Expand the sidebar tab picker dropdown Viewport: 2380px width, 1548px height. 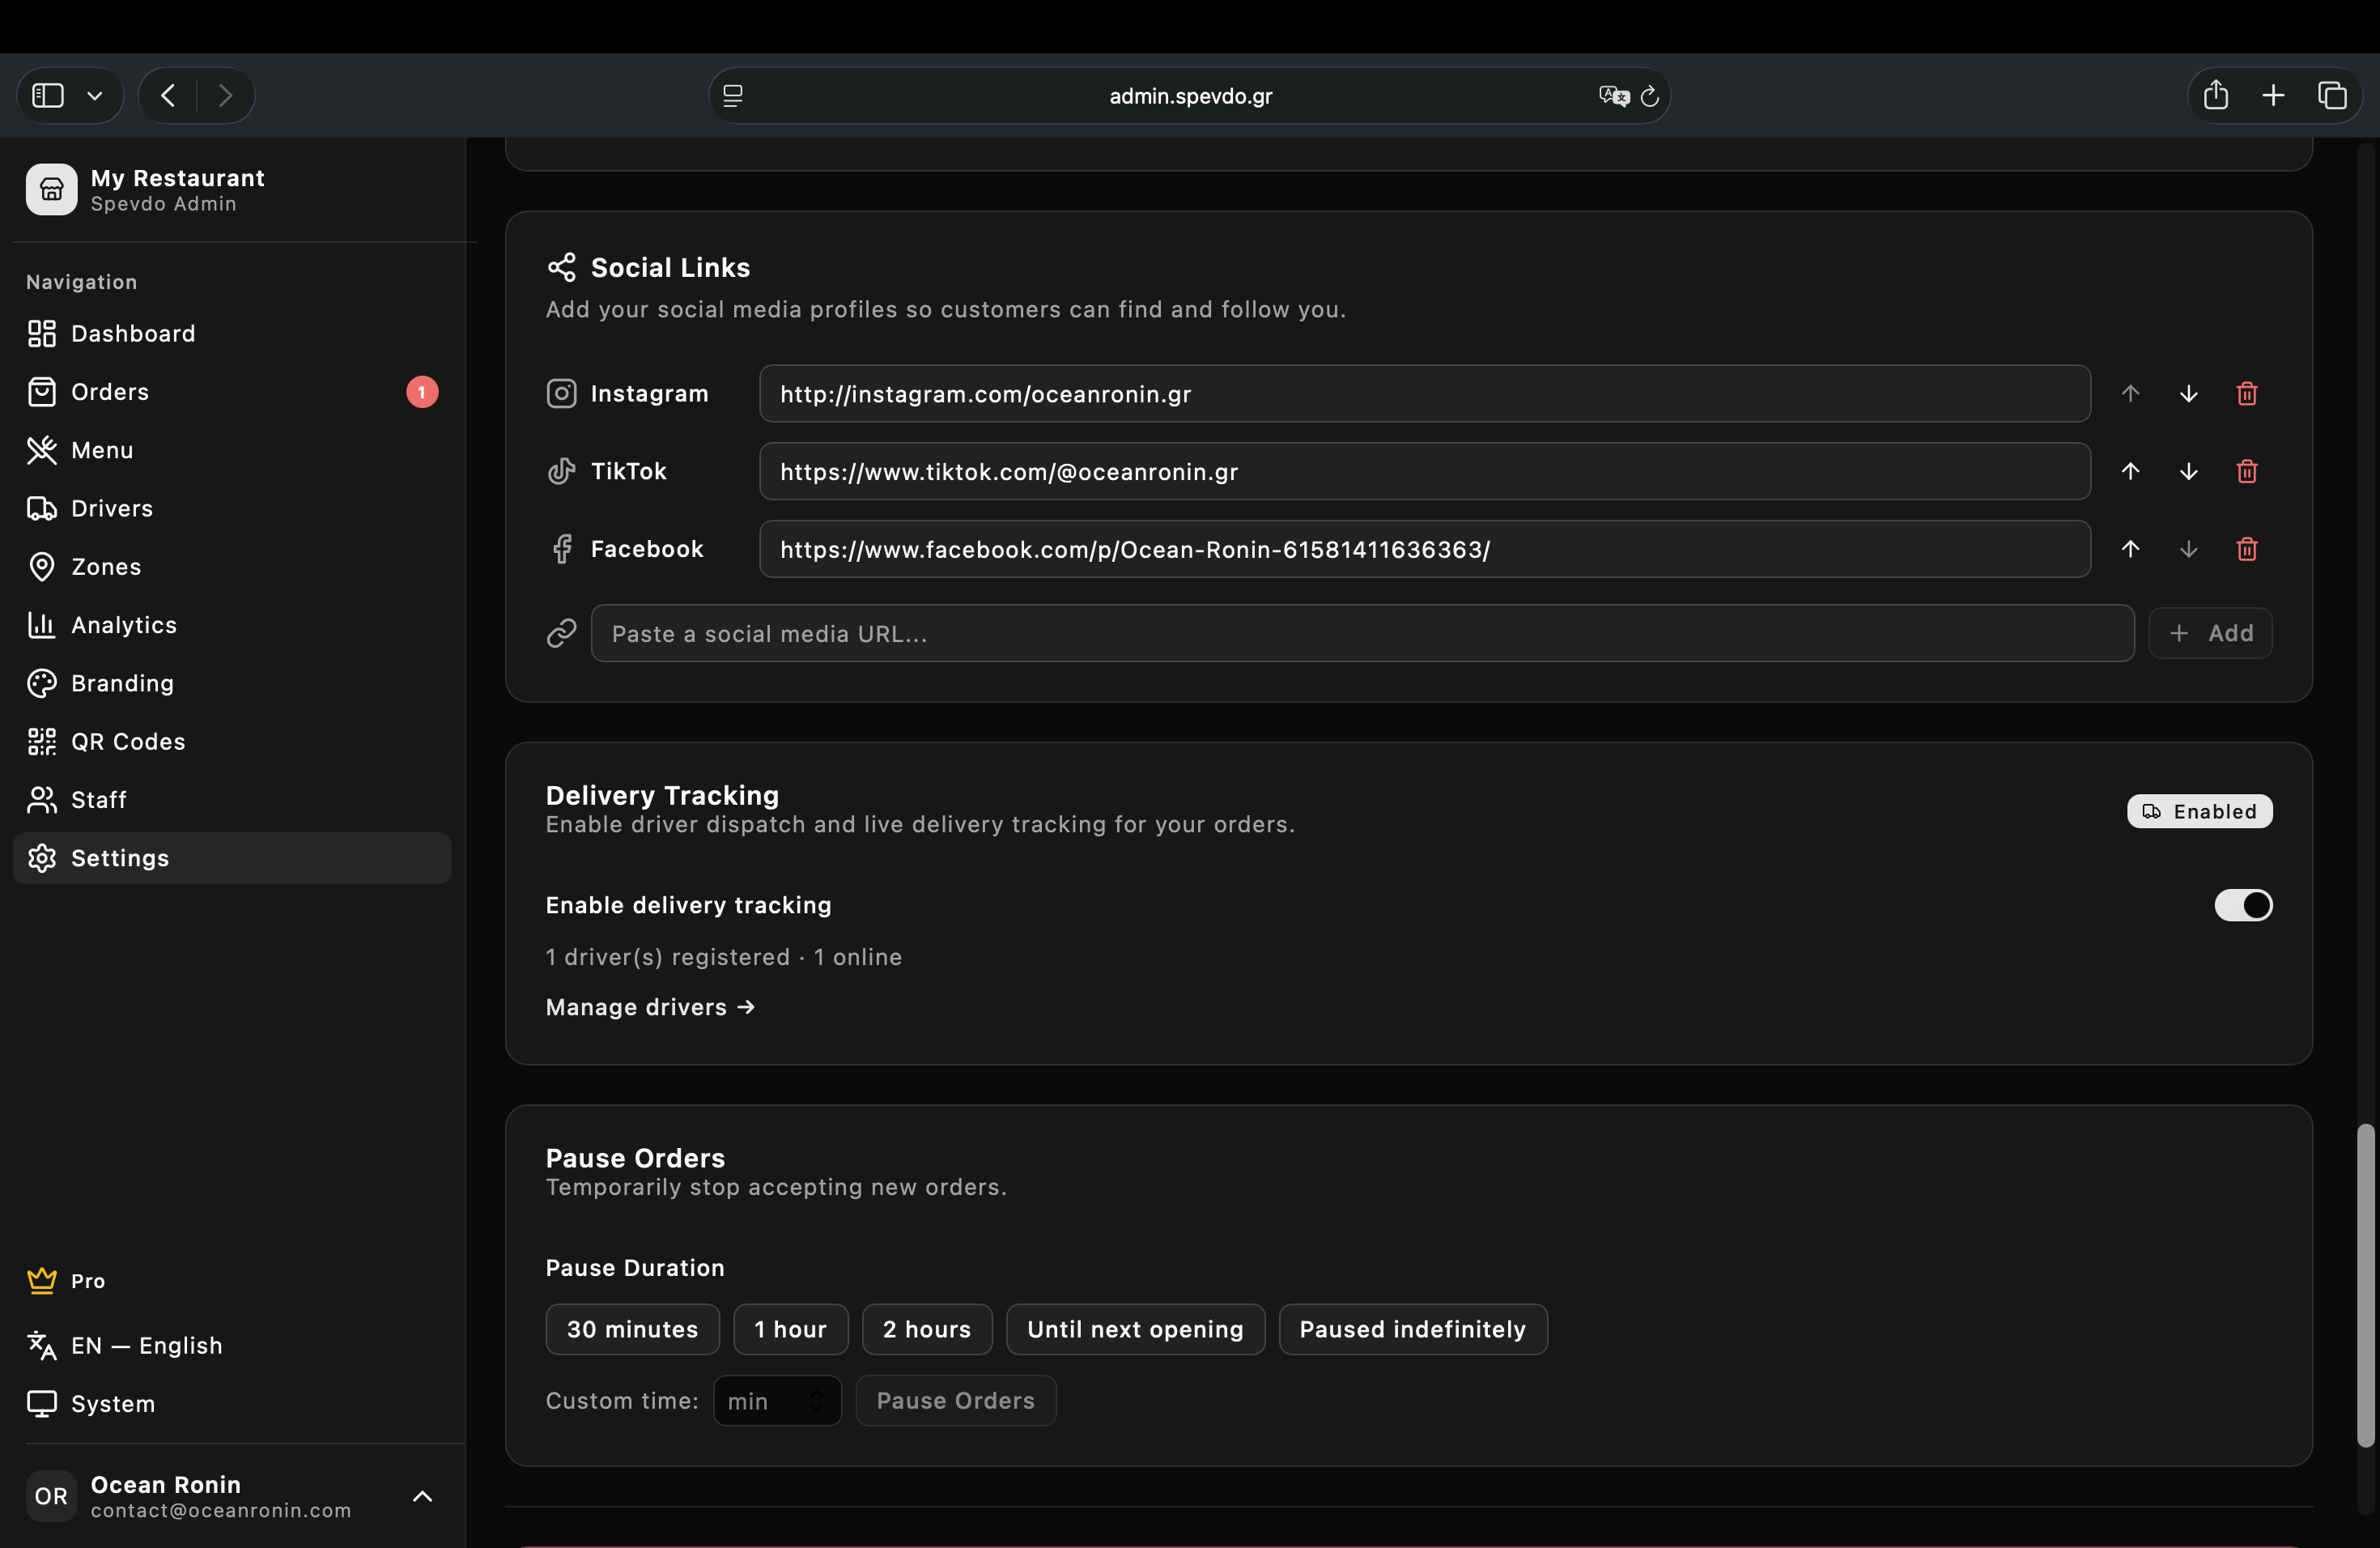[x=95, y=95]
